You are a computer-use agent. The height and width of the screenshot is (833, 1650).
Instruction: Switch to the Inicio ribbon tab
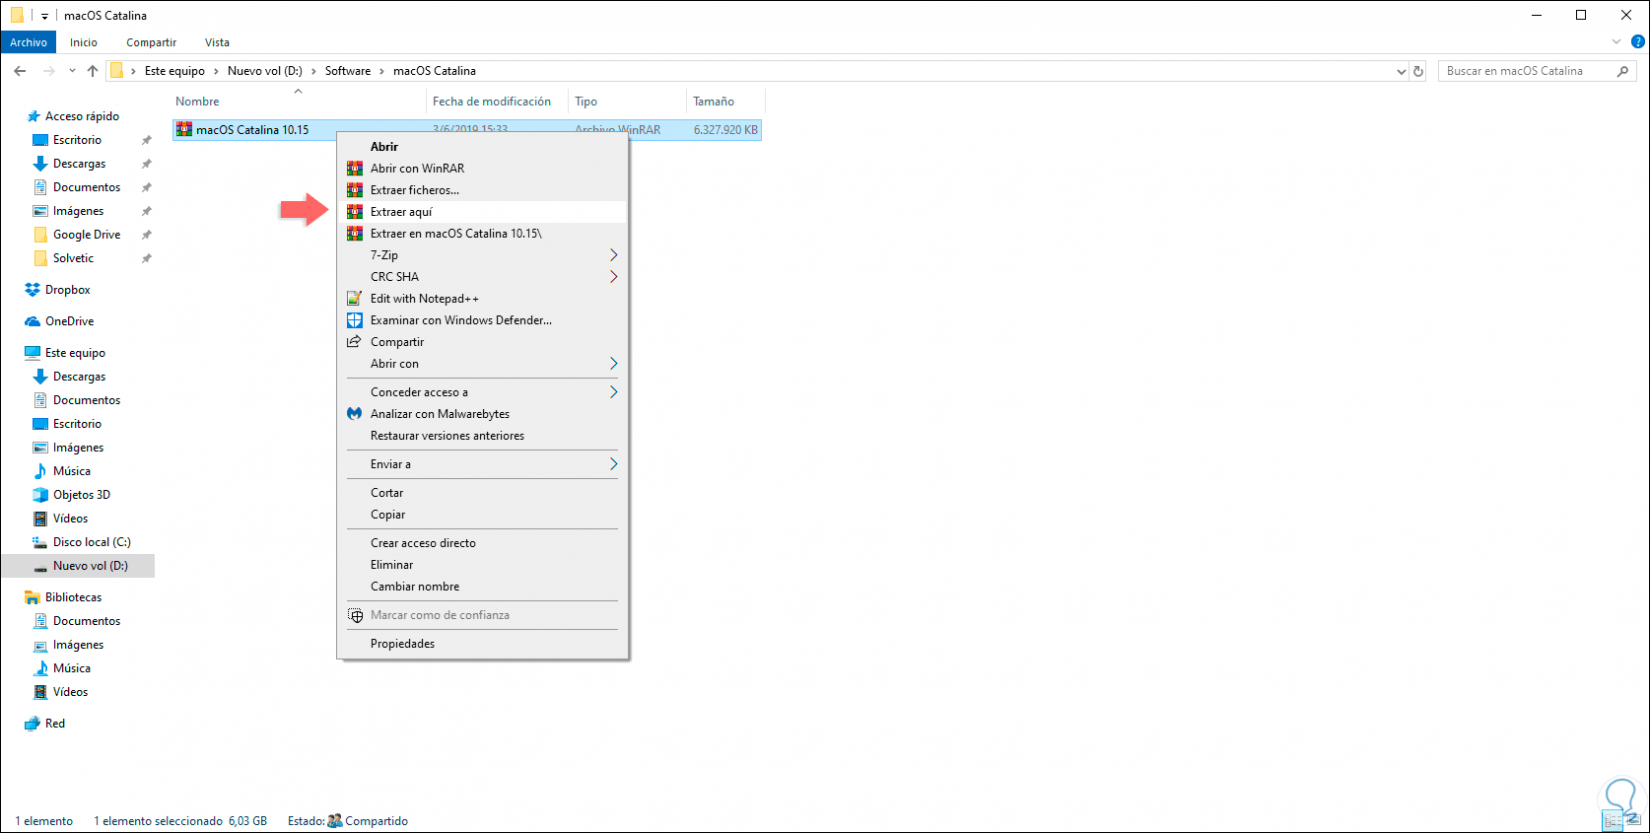pos(84,42)
